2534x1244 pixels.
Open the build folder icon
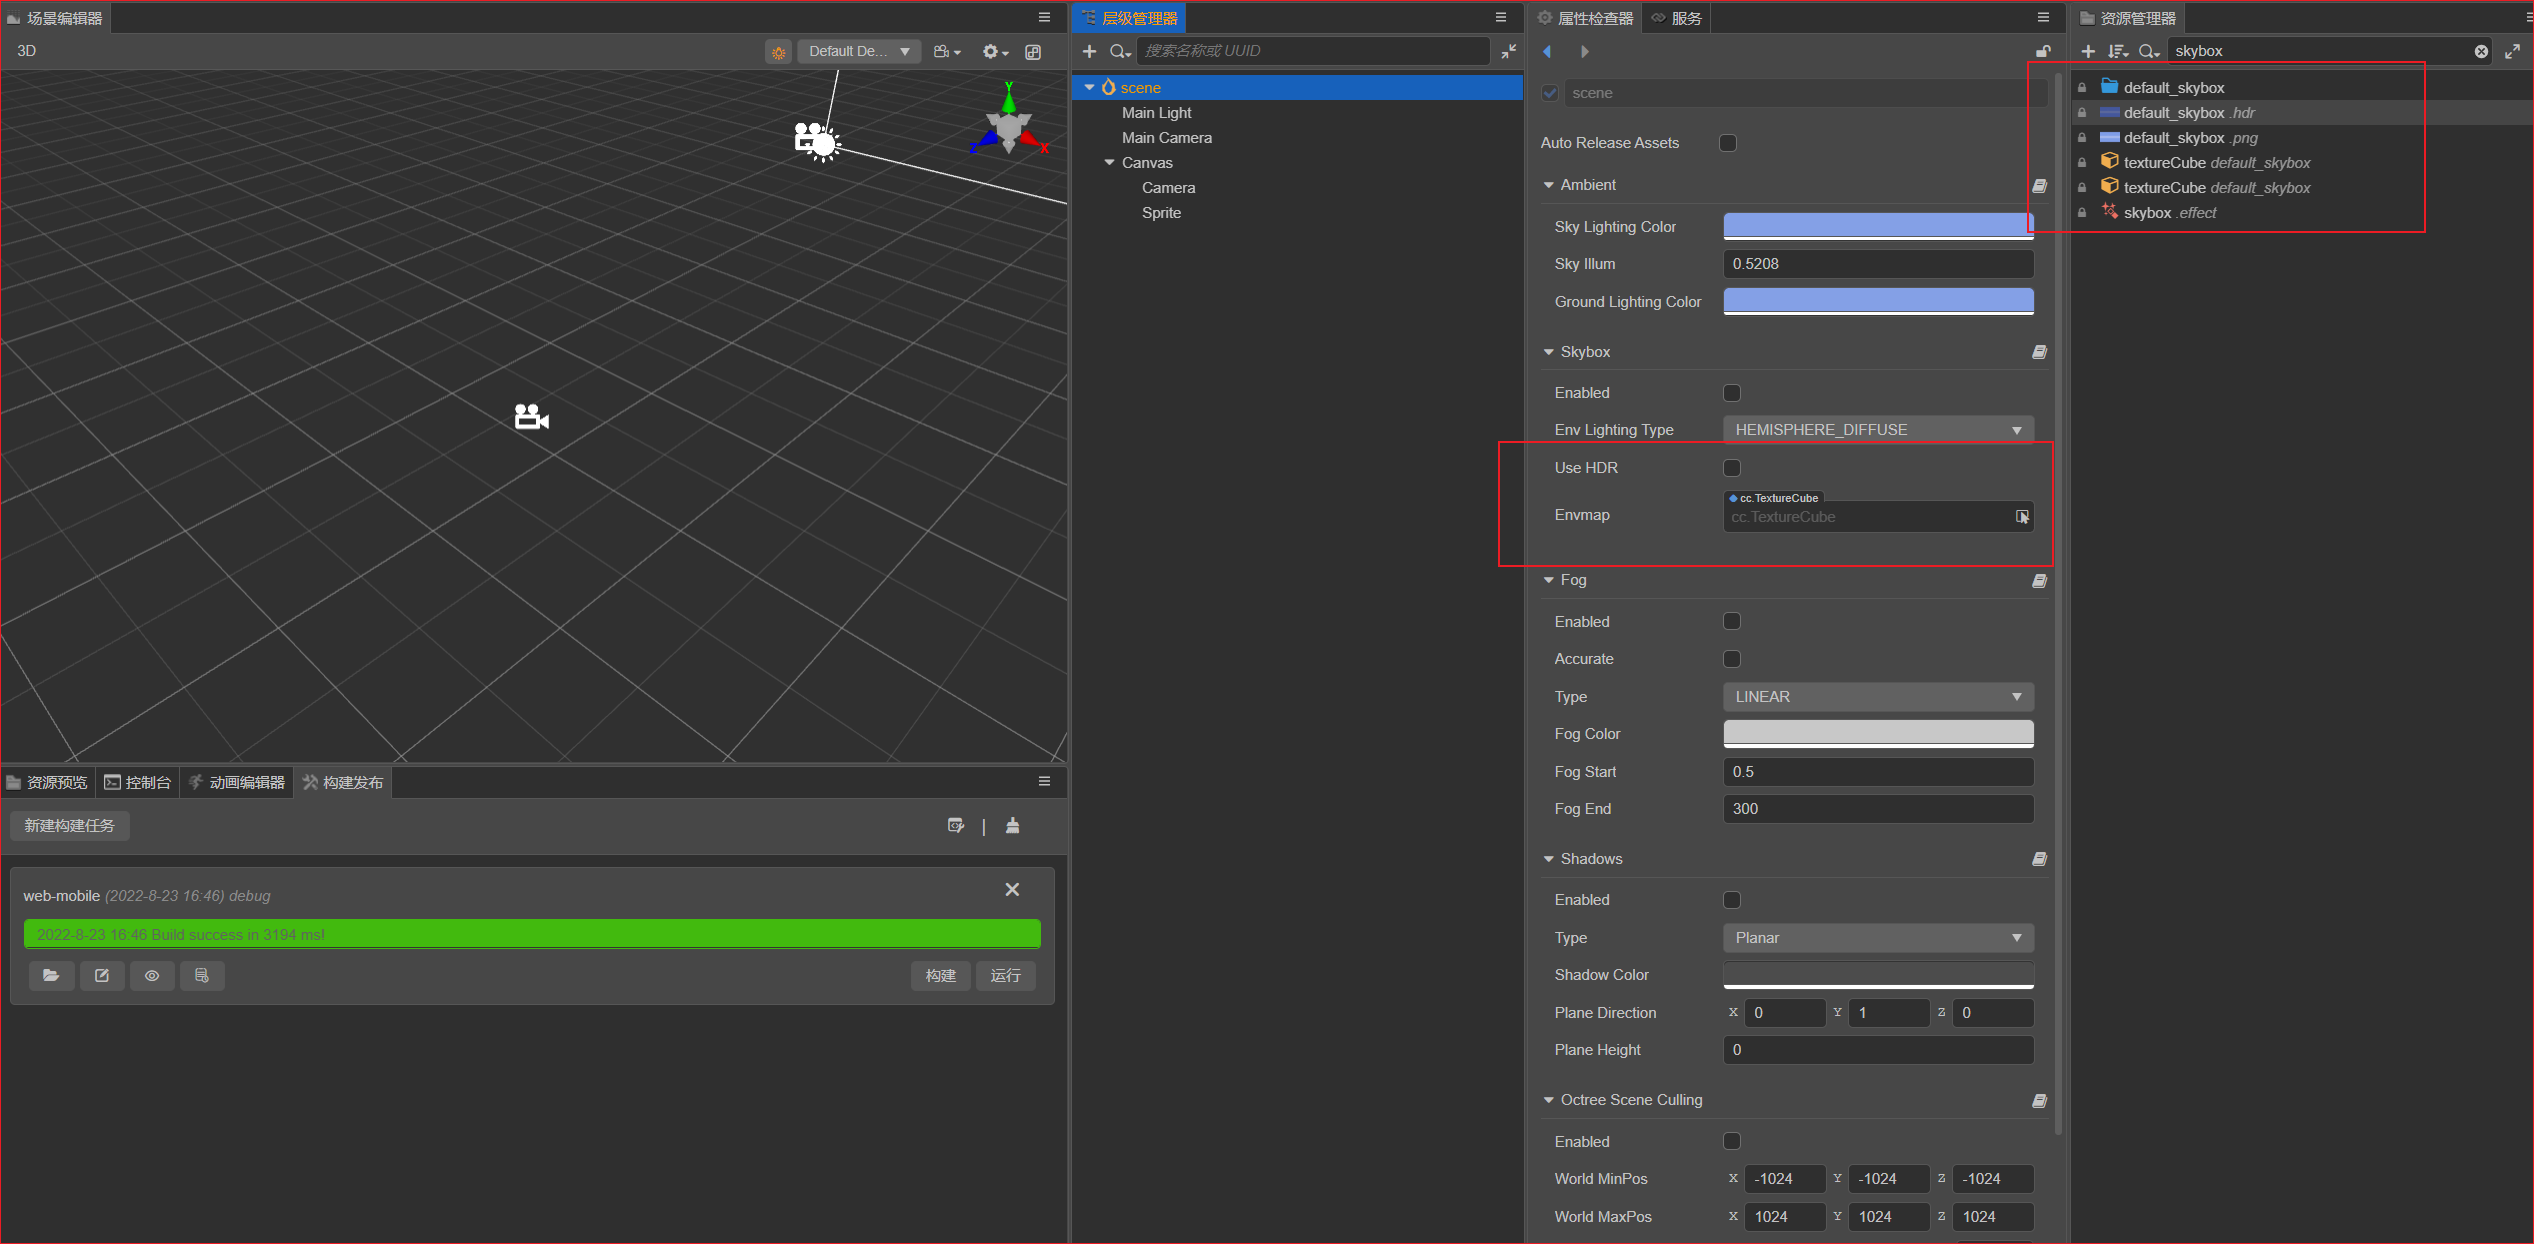[51, 975]
